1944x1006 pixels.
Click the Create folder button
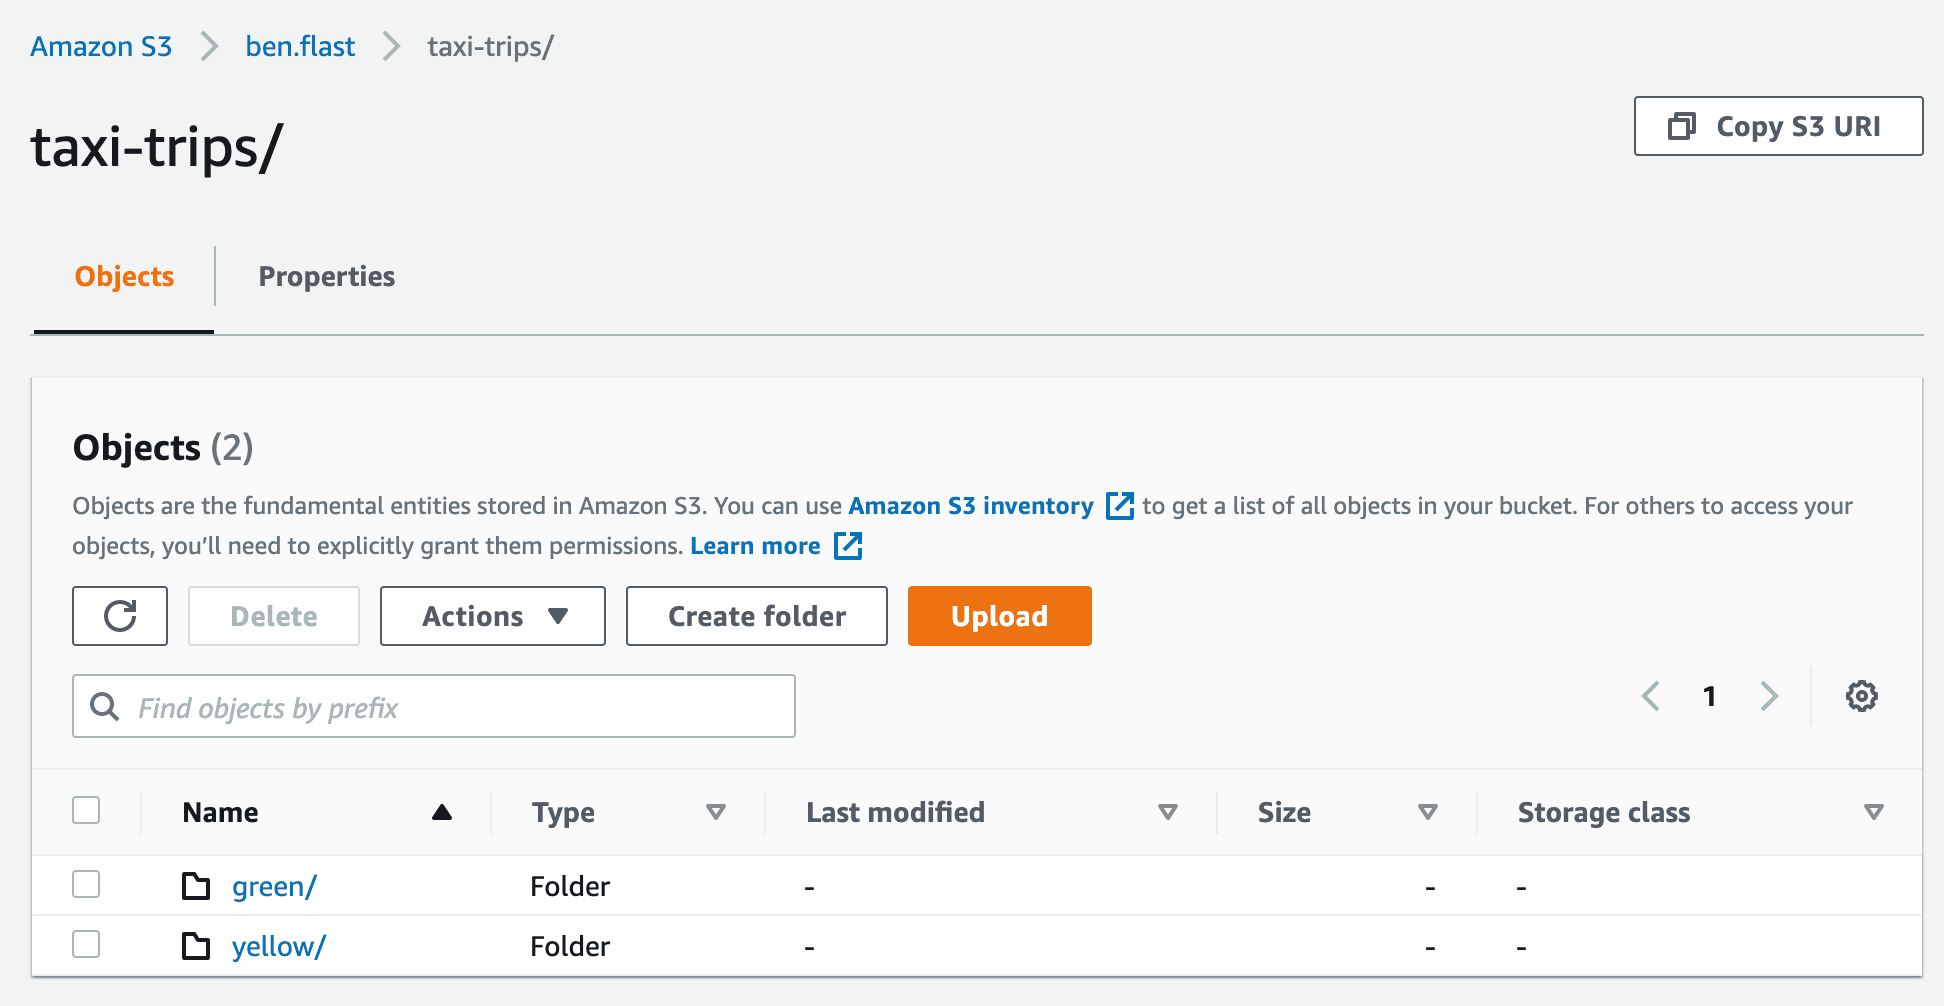[x=756, y=616]
